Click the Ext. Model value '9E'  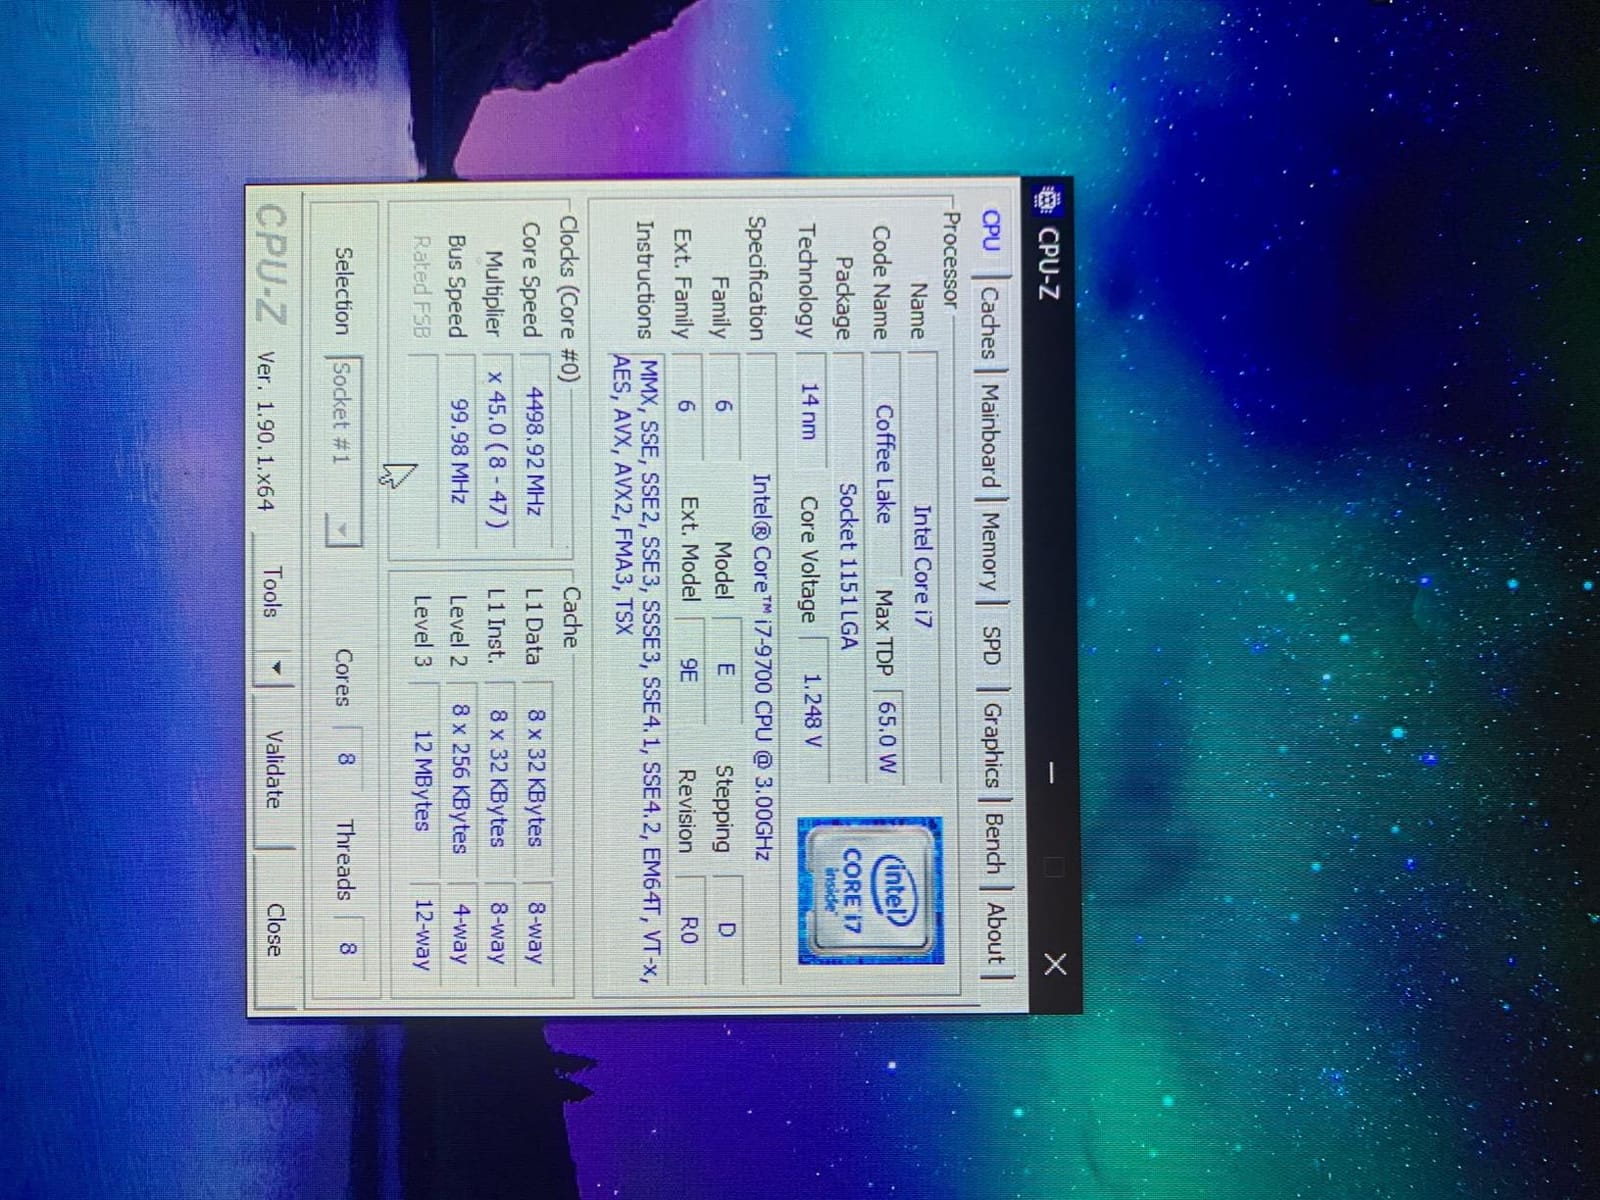tap(688, 672)
